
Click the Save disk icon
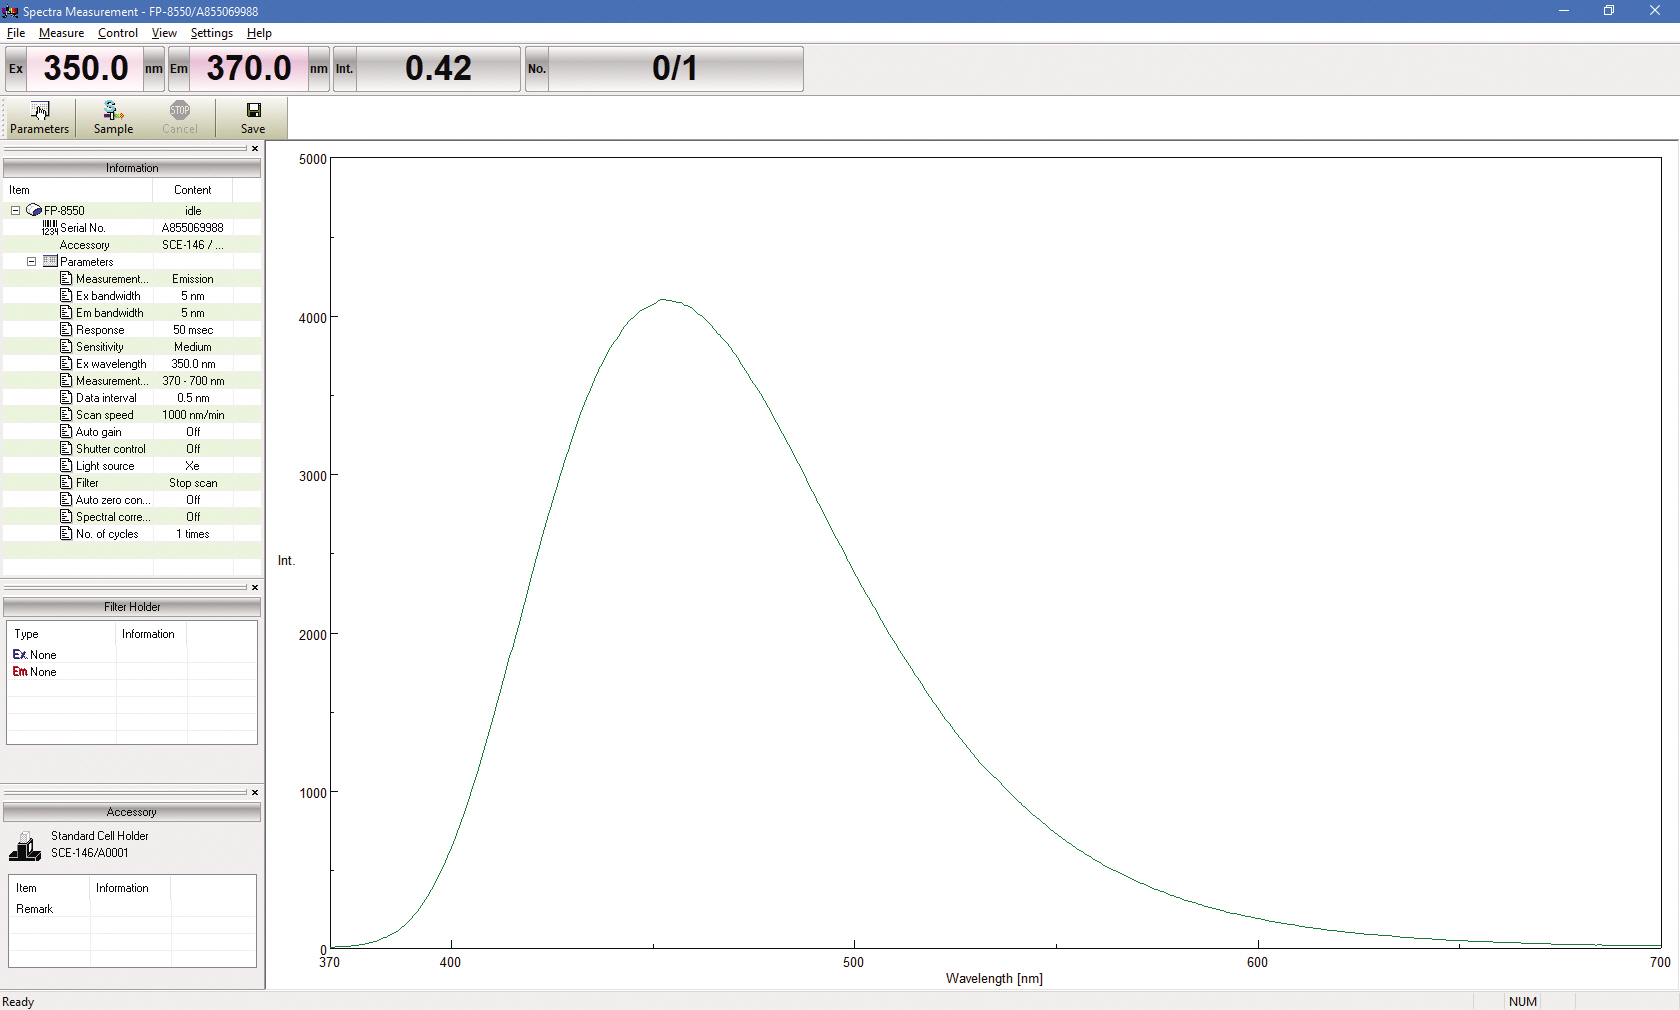253,110
